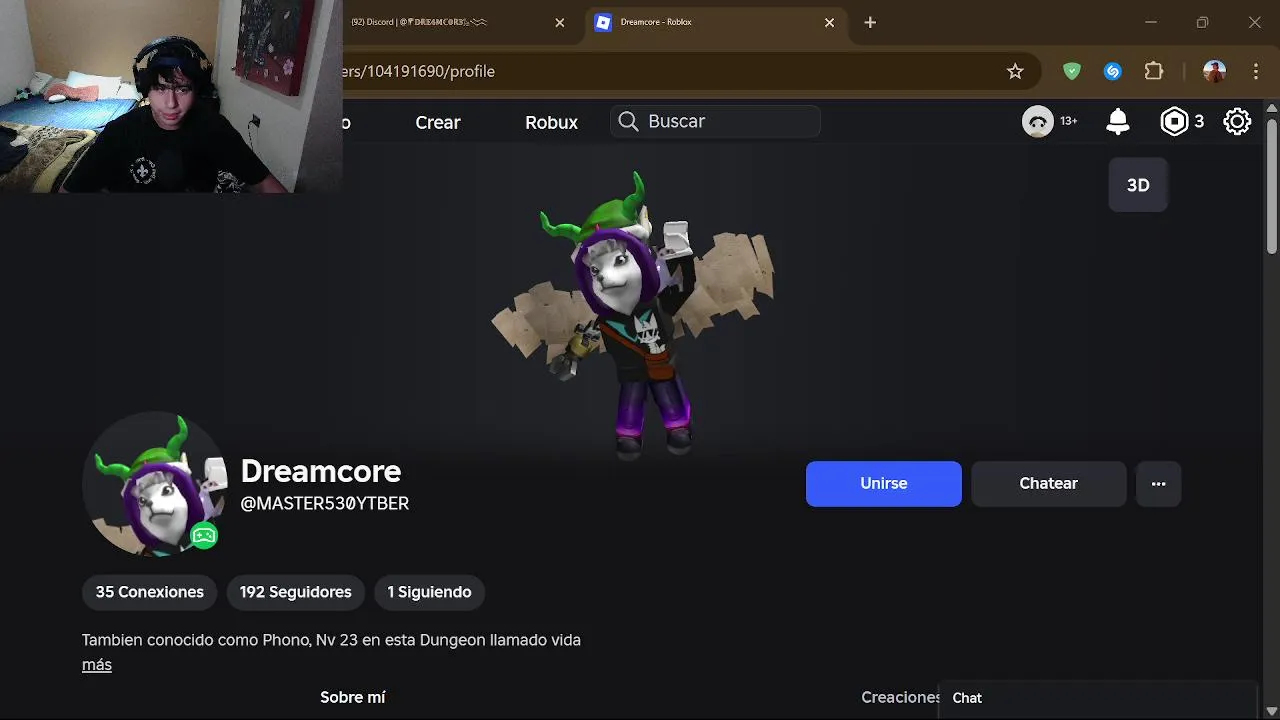Click the bio text about Phono
Screen dimensions: 1280x720
point(331,640)
